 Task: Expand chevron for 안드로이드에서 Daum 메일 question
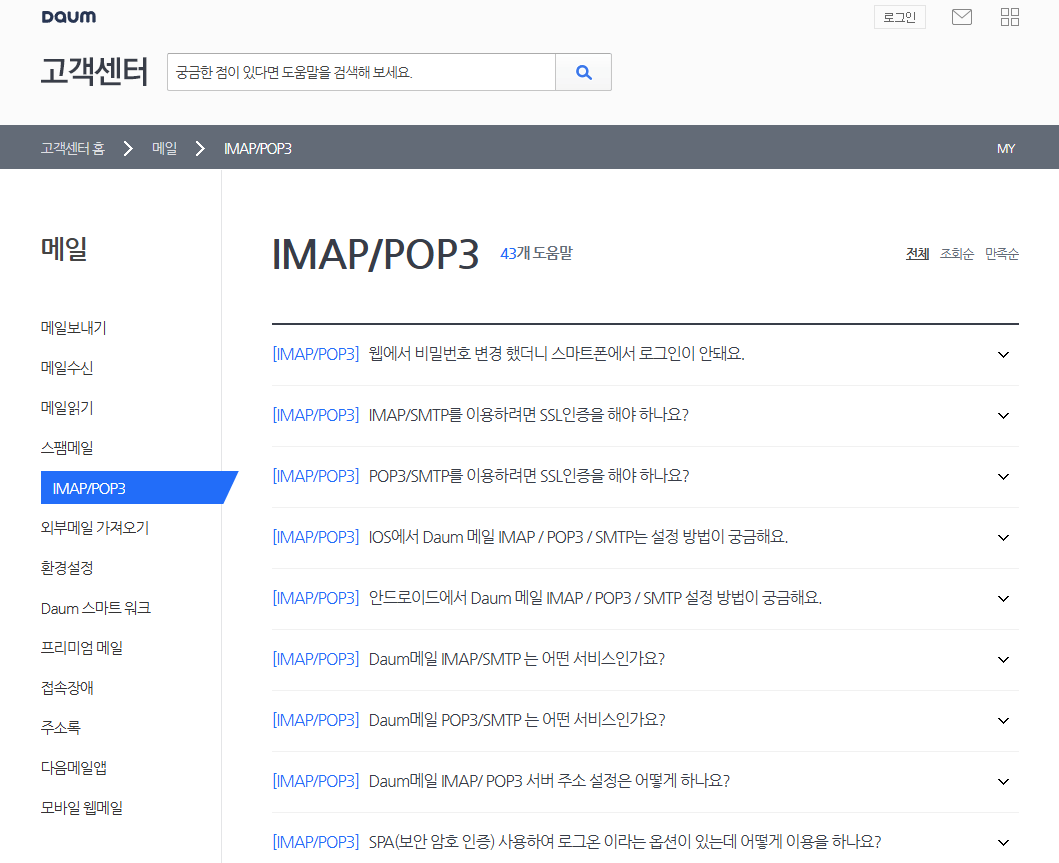1004,598
